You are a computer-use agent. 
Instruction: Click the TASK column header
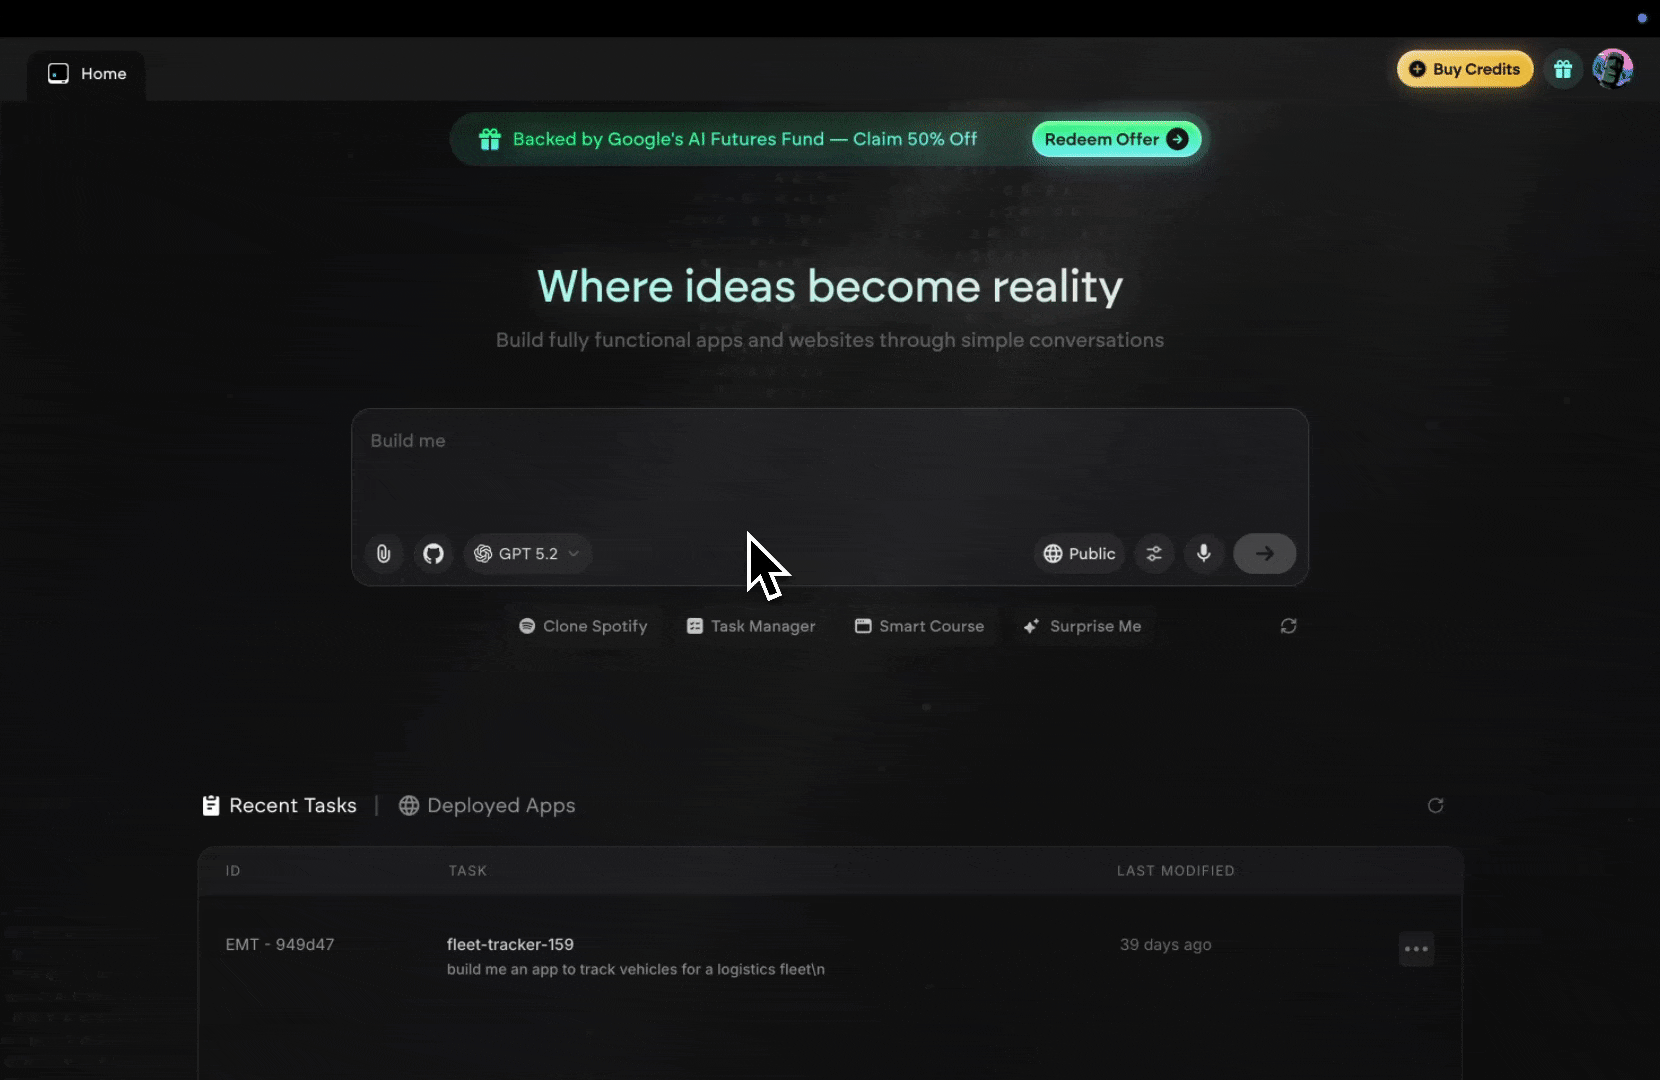(x=467, y=871)
